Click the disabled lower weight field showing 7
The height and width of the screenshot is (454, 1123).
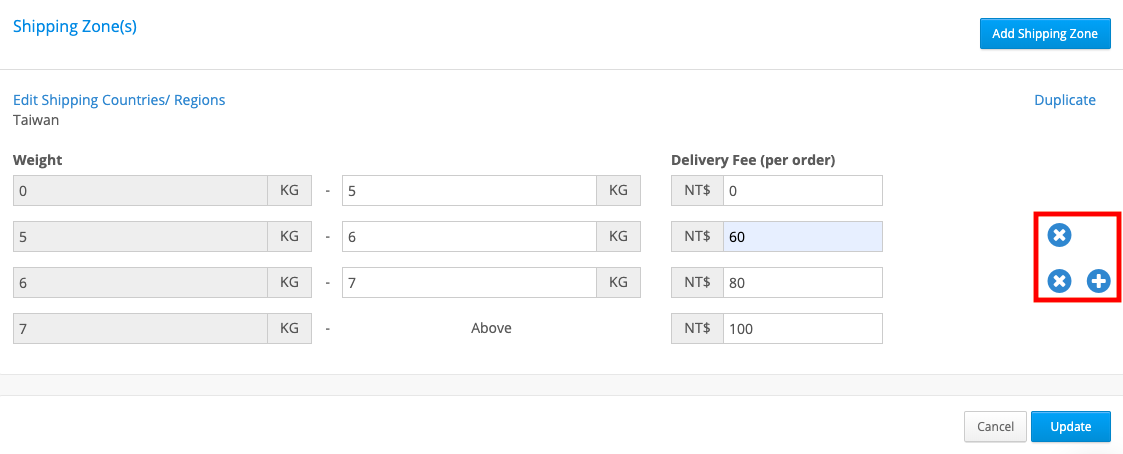click(x=140, y=328)
